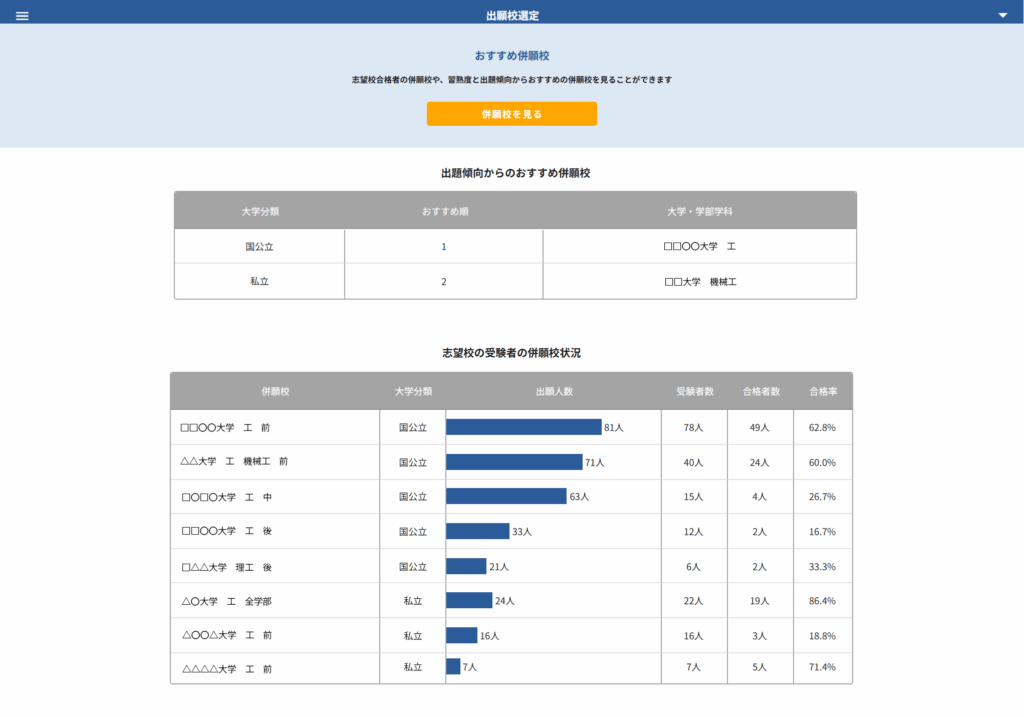1024x717 pixels.
Task: Select the □○□○大学 工 中 row
Action: tap(511, 496)
